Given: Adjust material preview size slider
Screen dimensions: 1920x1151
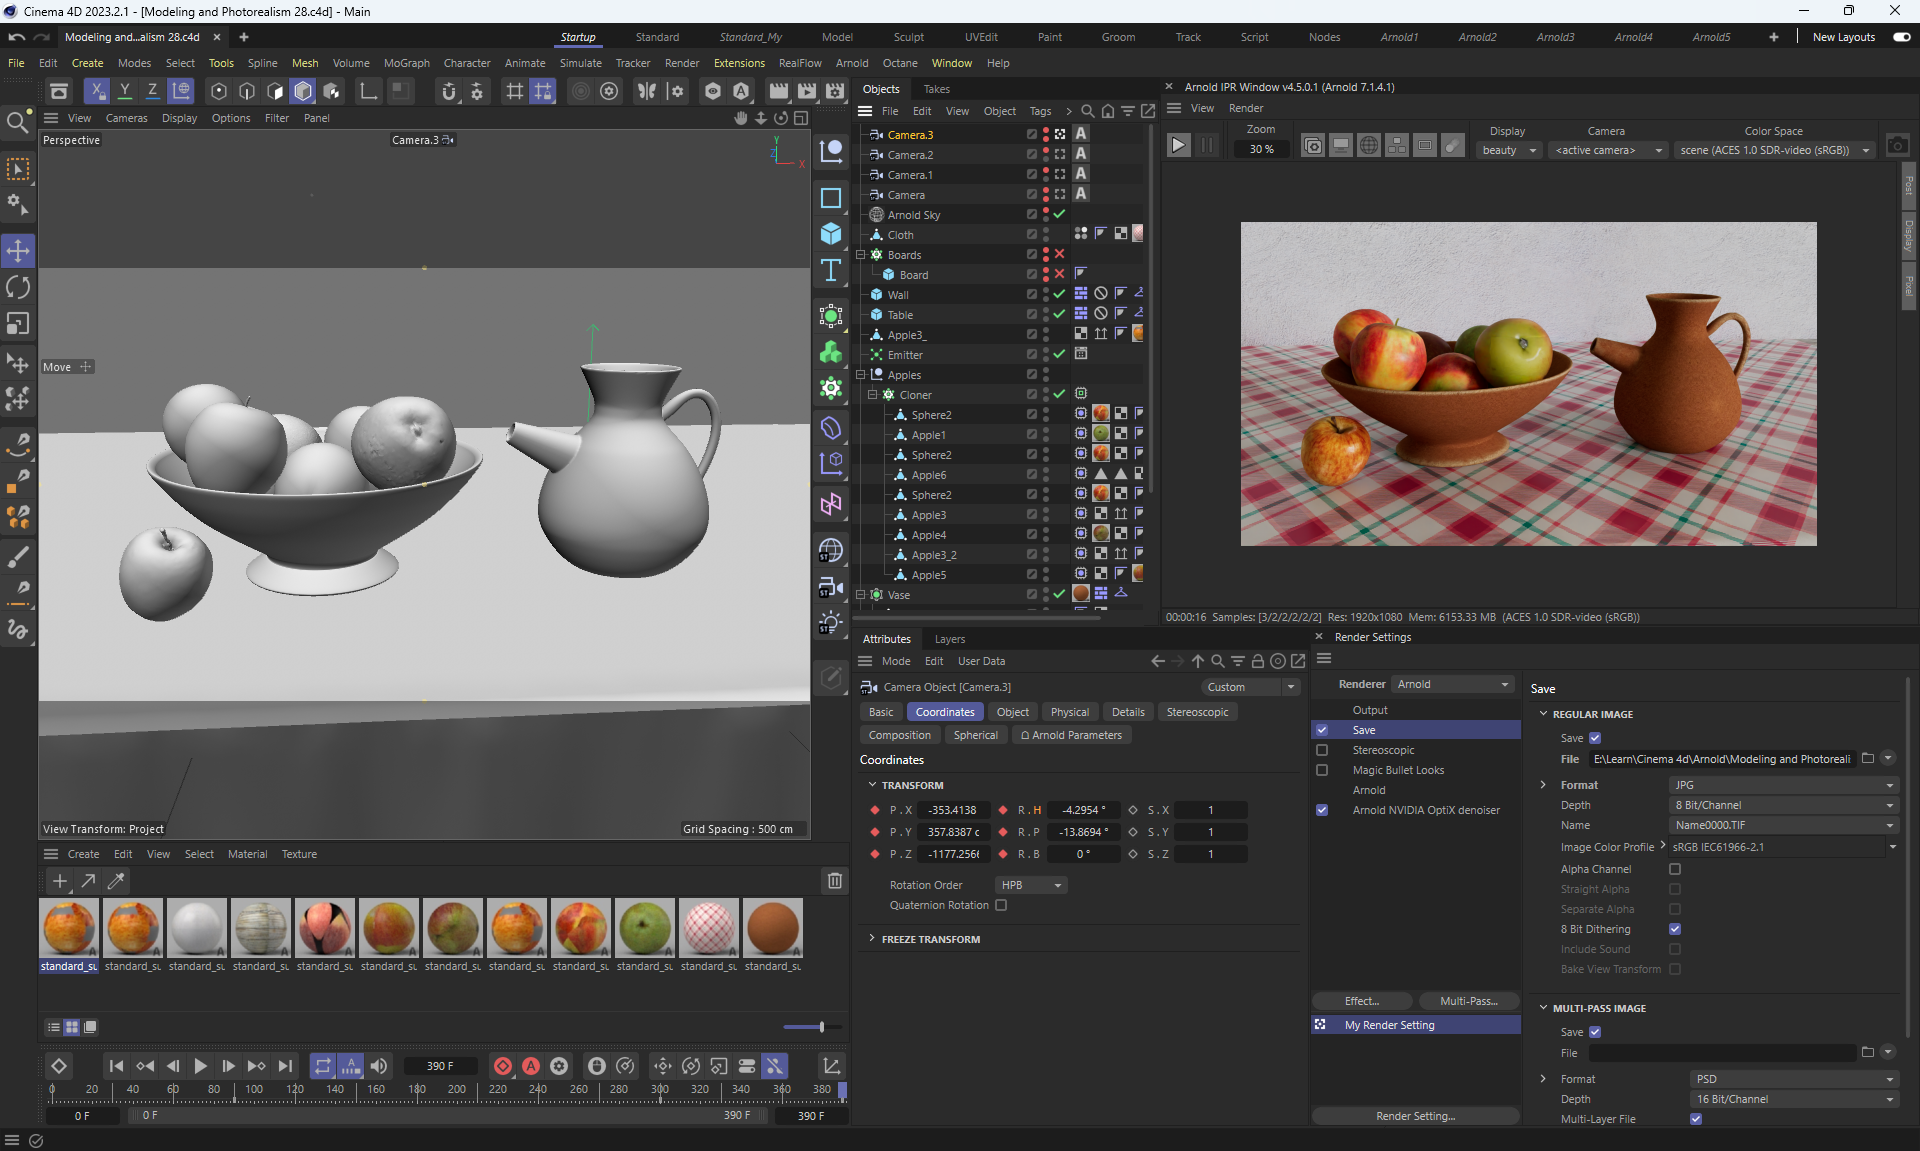Looking at the screenshot, I should [x=821, y=1027].
